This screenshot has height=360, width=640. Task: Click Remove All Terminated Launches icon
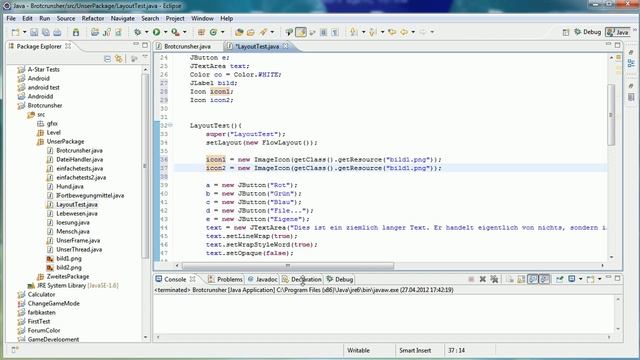pos(494,279)
